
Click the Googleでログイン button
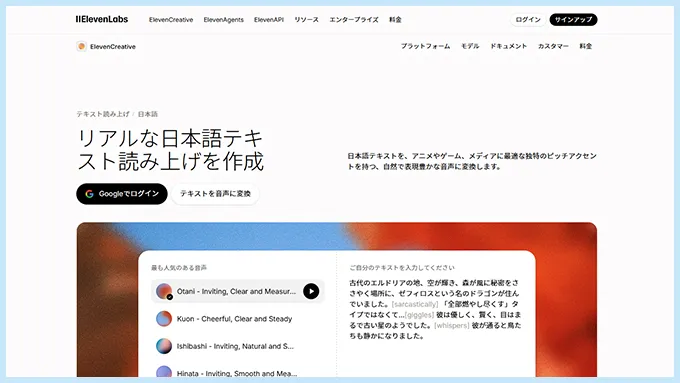pyautogui.click(x=122, y=194)
